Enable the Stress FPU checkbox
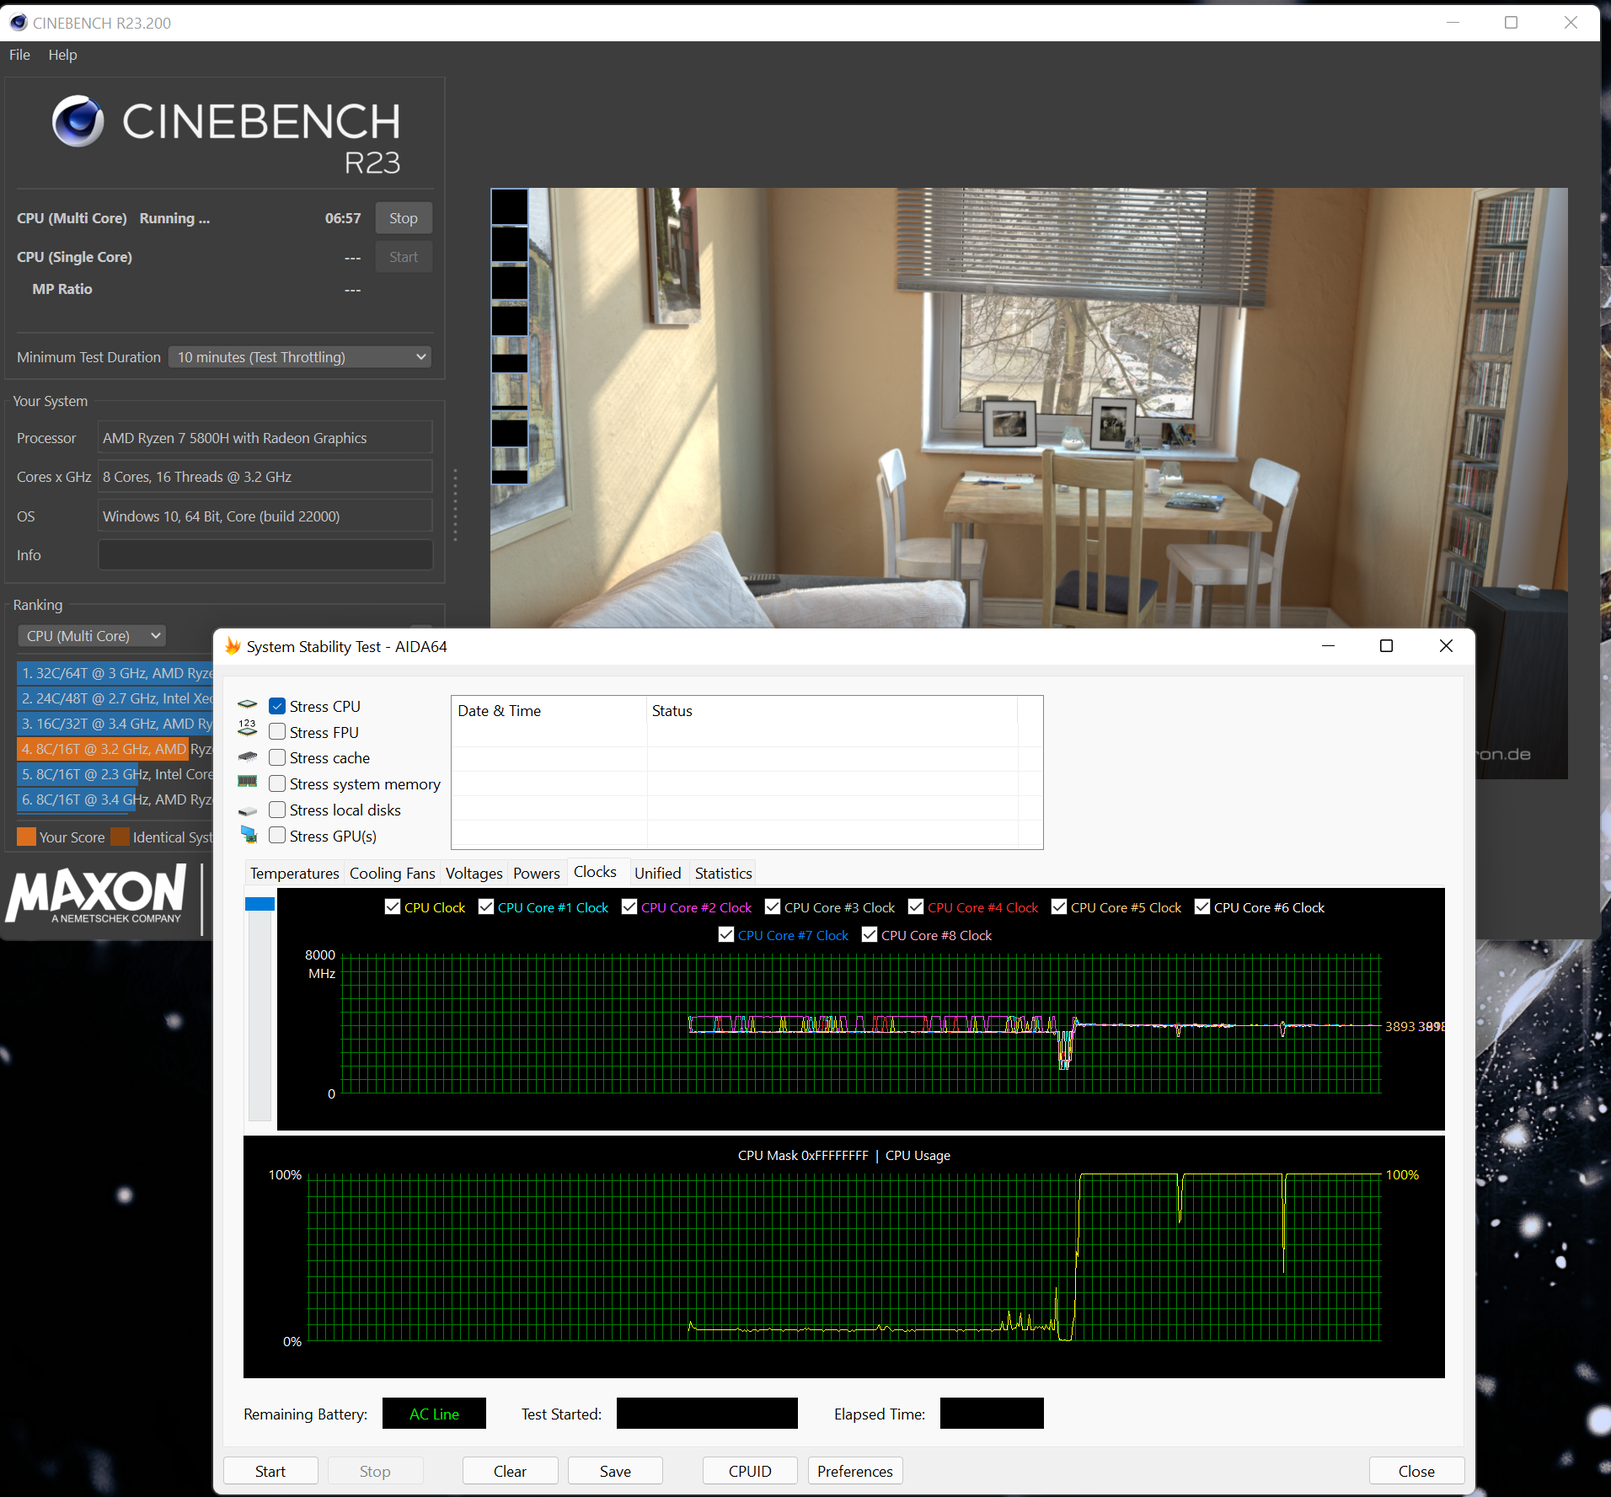This screenshot has height=1497, width=1611. [x=277, y=732]
